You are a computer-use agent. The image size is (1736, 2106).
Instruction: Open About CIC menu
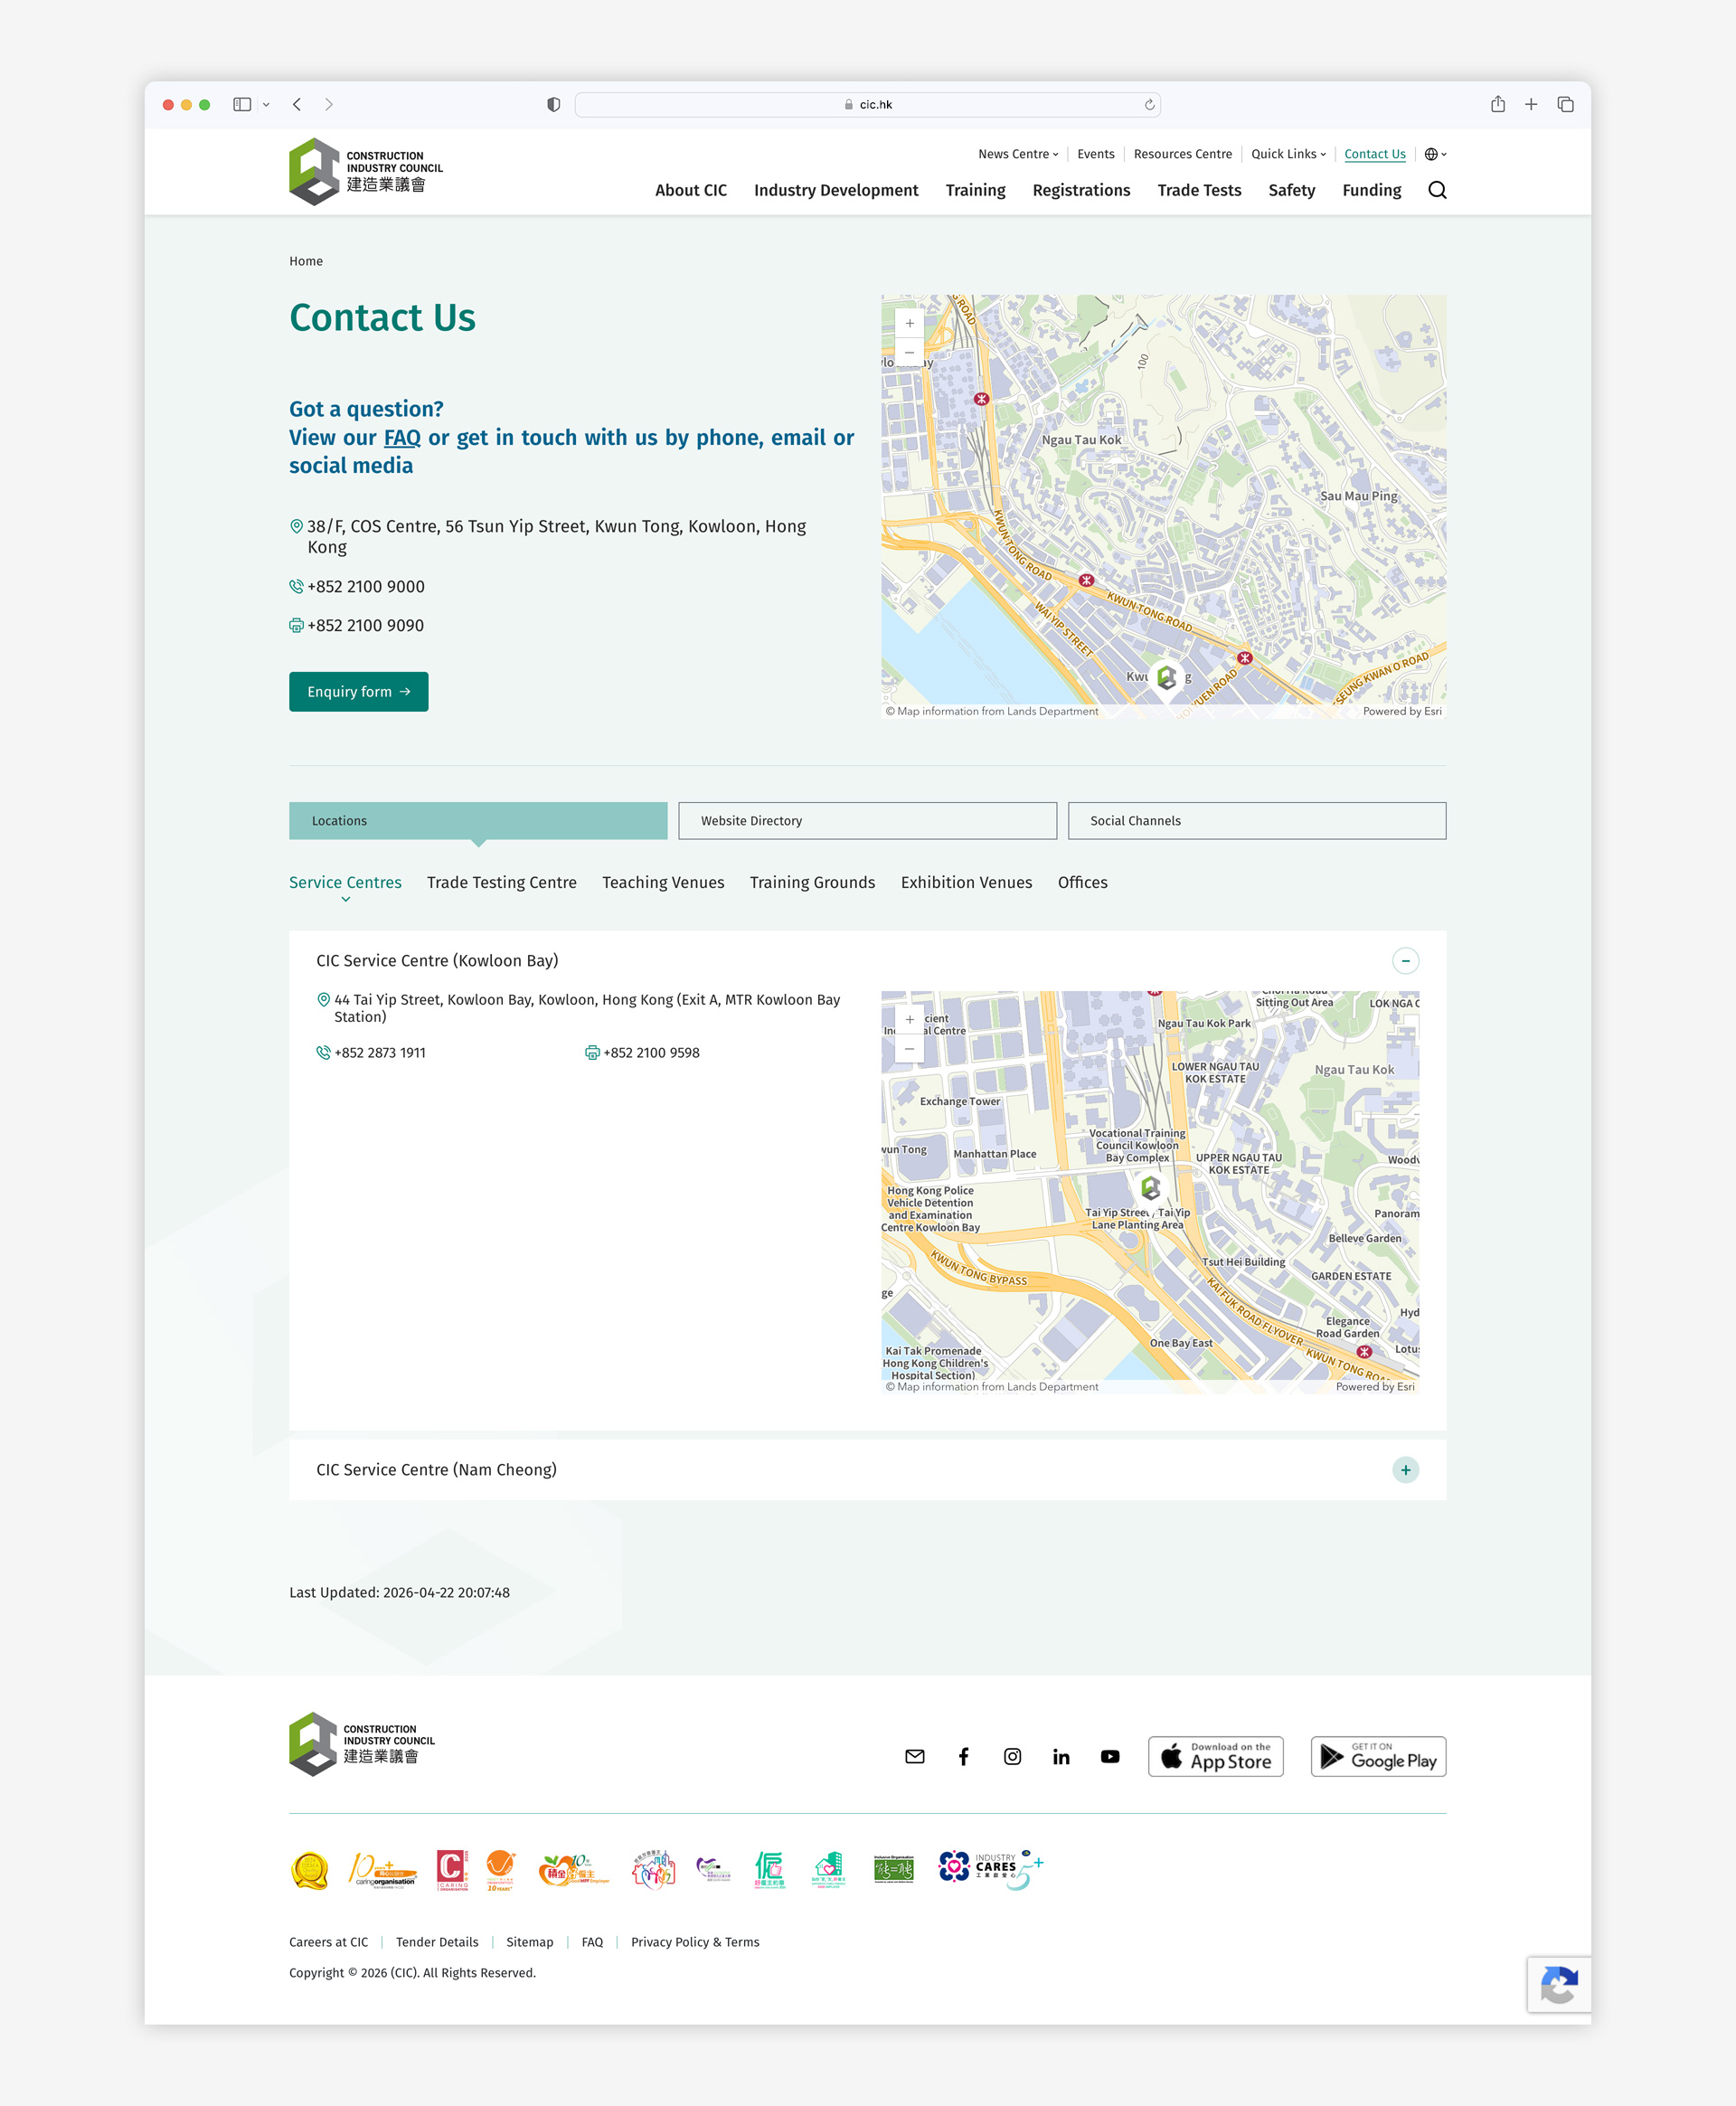click(x=691, y=190)
